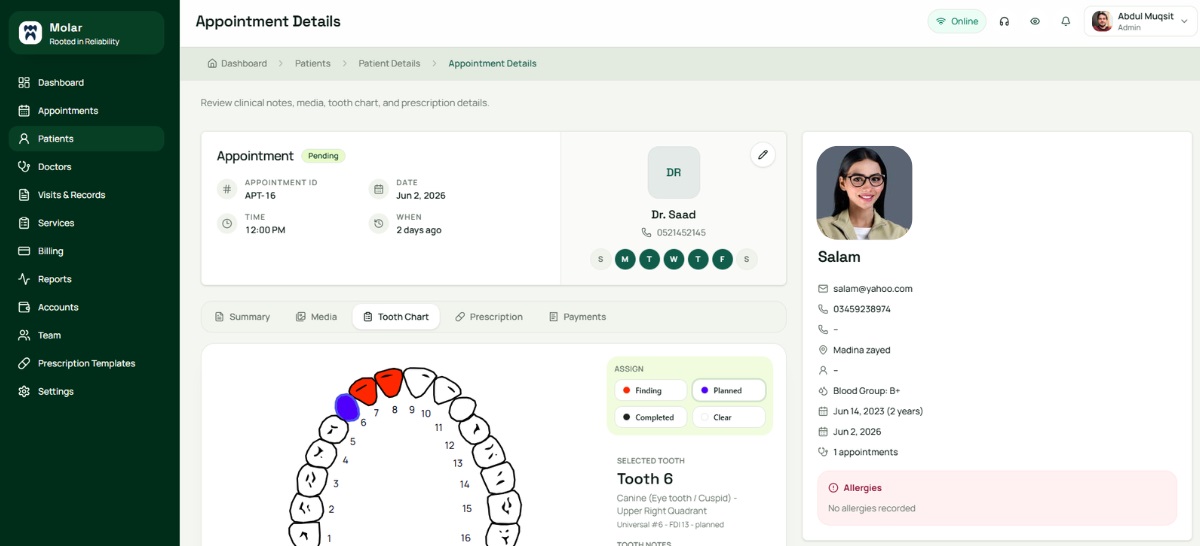The height and width of the screenshot is (546, 1200).
Task: Click the Date calendar icon
Action: [378, 189]
